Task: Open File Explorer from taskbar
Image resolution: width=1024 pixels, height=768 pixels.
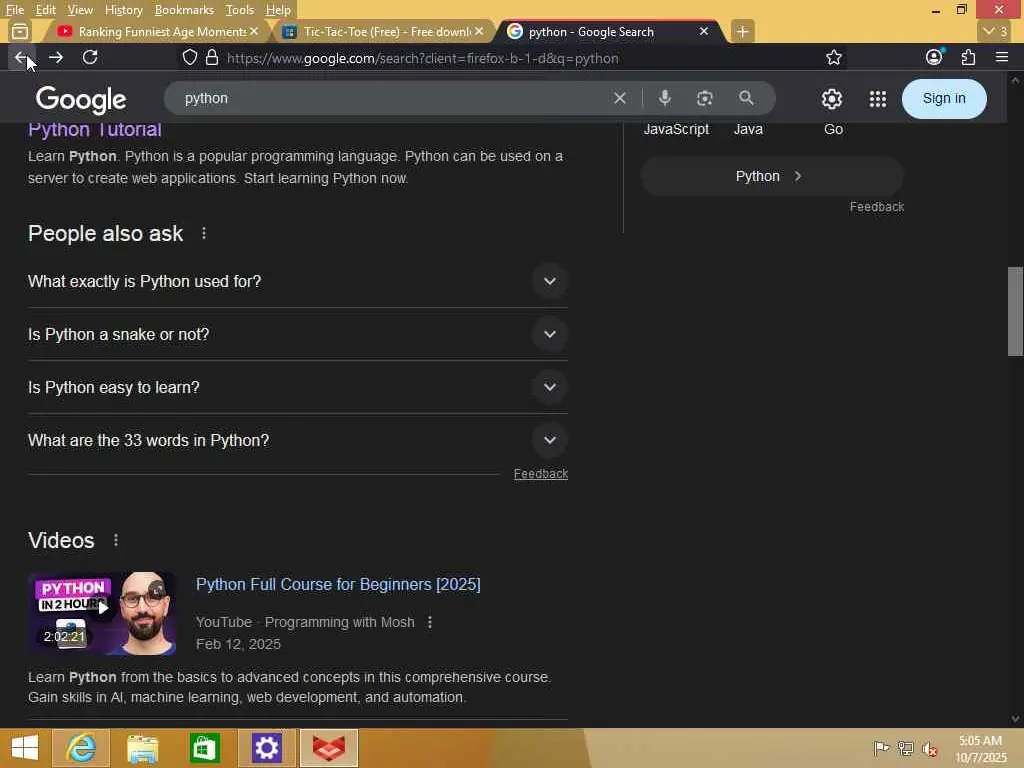Action: (142, 748)
